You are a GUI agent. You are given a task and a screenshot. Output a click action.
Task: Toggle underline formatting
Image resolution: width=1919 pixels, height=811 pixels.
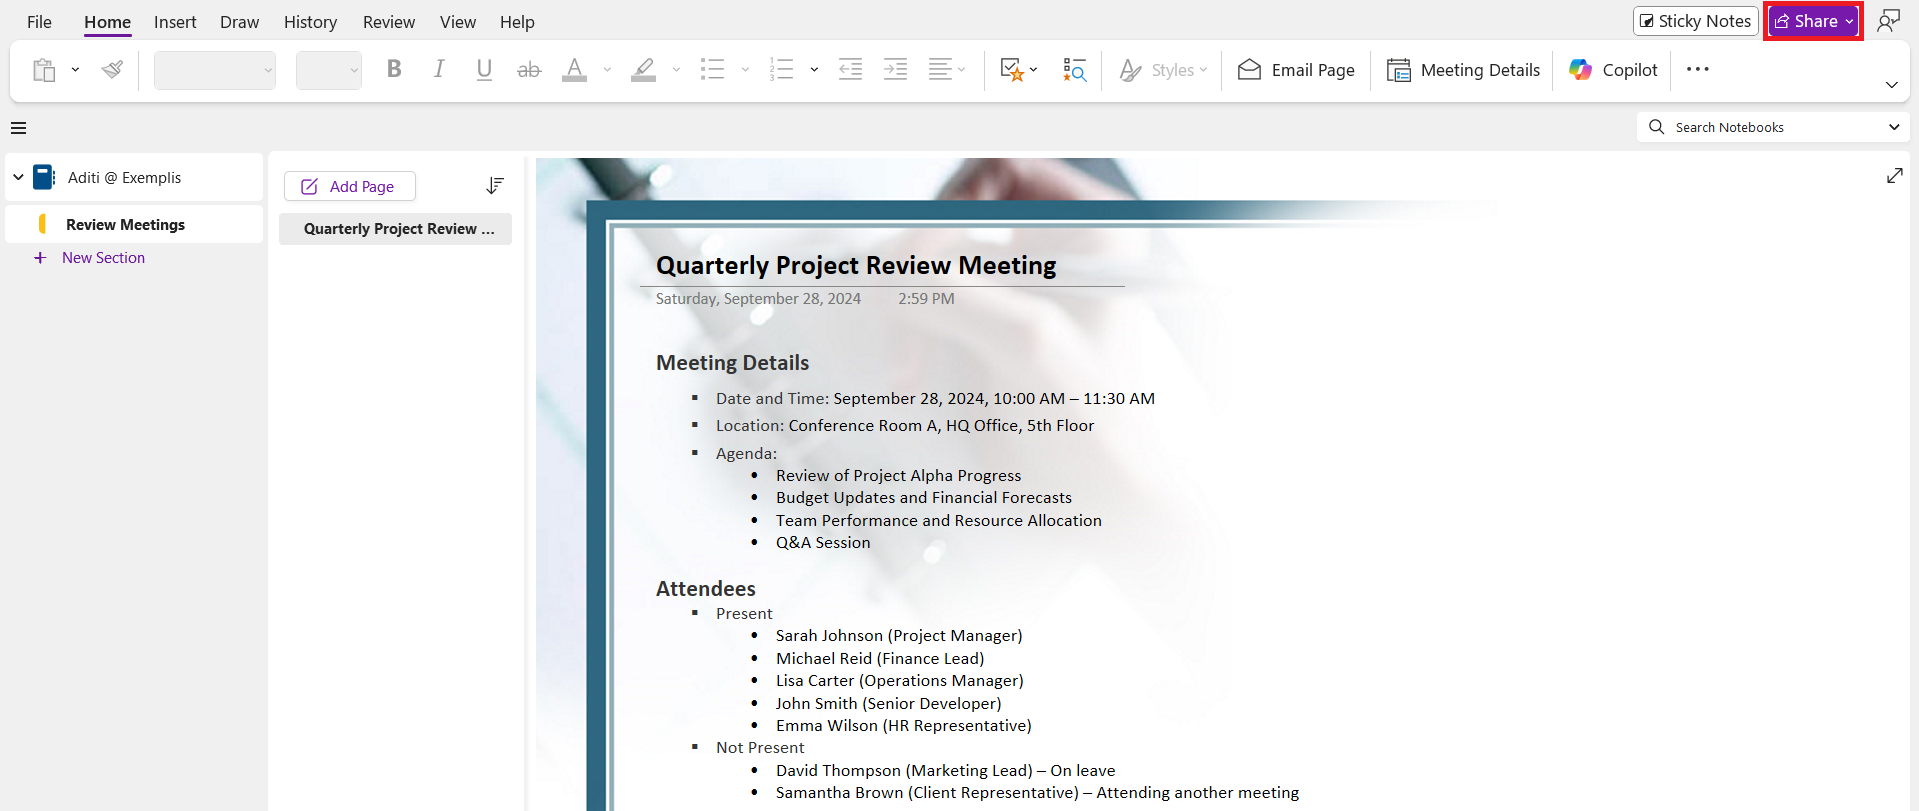(484, 69)
